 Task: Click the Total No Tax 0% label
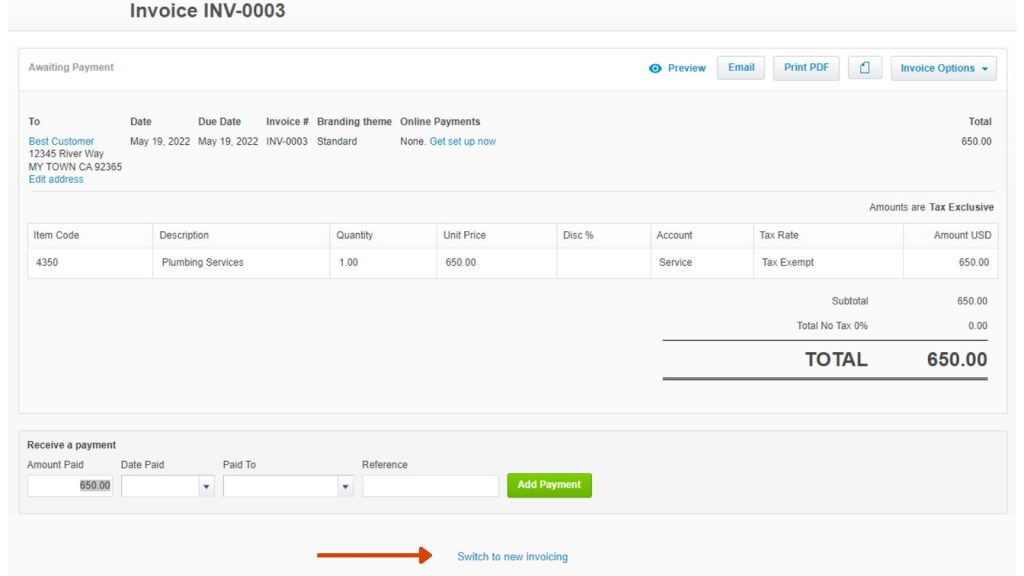[x=832, y=326]
